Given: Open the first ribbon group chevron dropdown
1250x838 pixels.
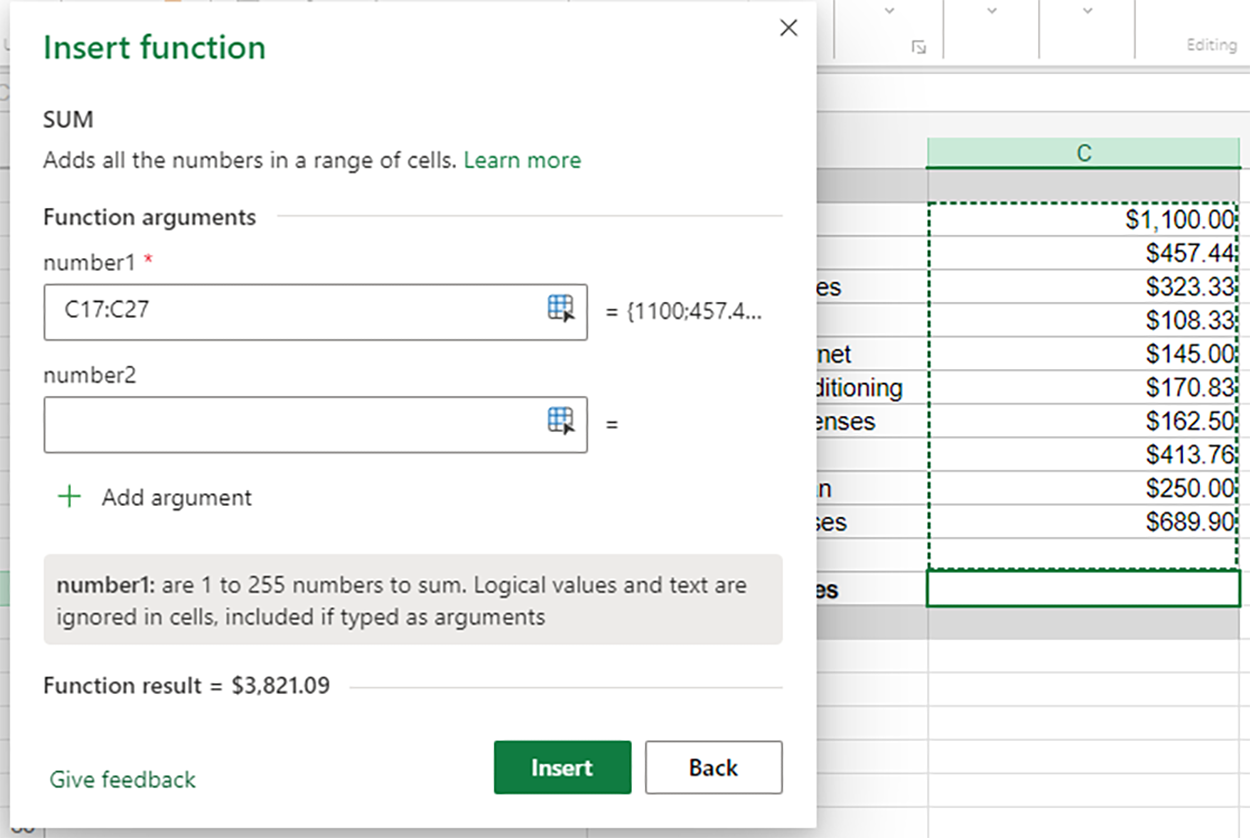Looking at the screenshot, I should [891, 8].
